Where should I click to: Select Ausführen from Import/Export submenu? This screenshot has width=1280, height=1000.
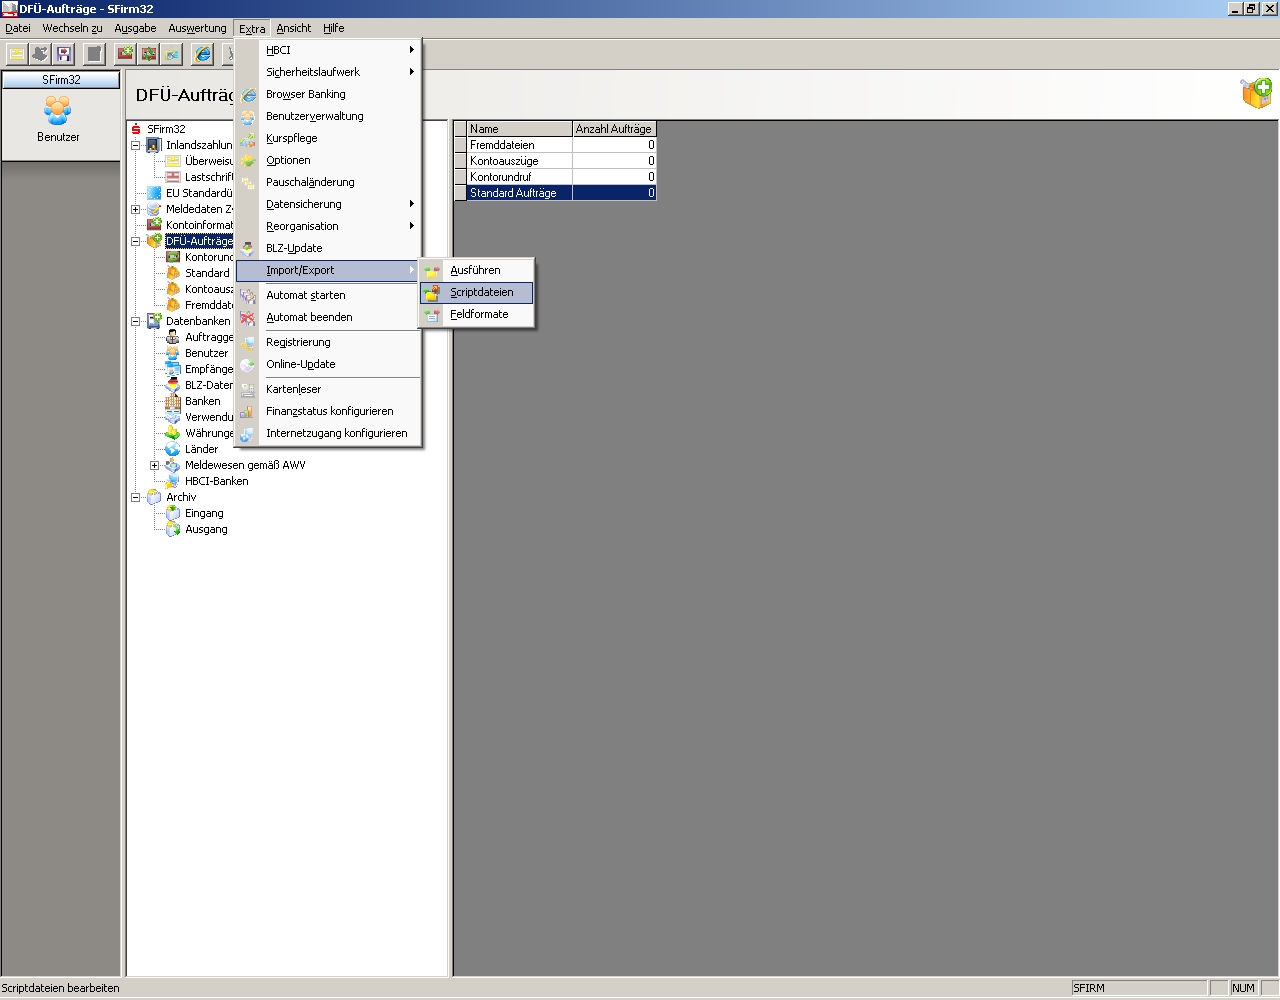click(475, 270)
